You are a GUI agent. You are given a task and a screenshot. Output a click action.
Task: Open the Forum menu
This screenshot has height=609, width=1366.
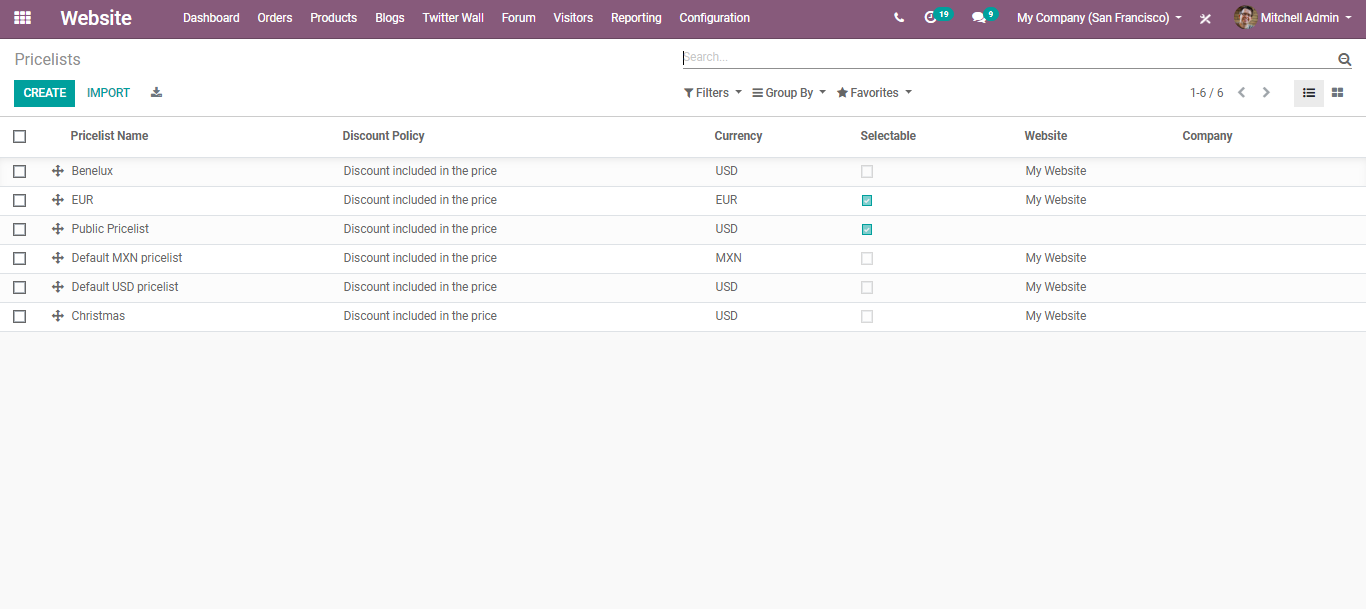[519, 18]
